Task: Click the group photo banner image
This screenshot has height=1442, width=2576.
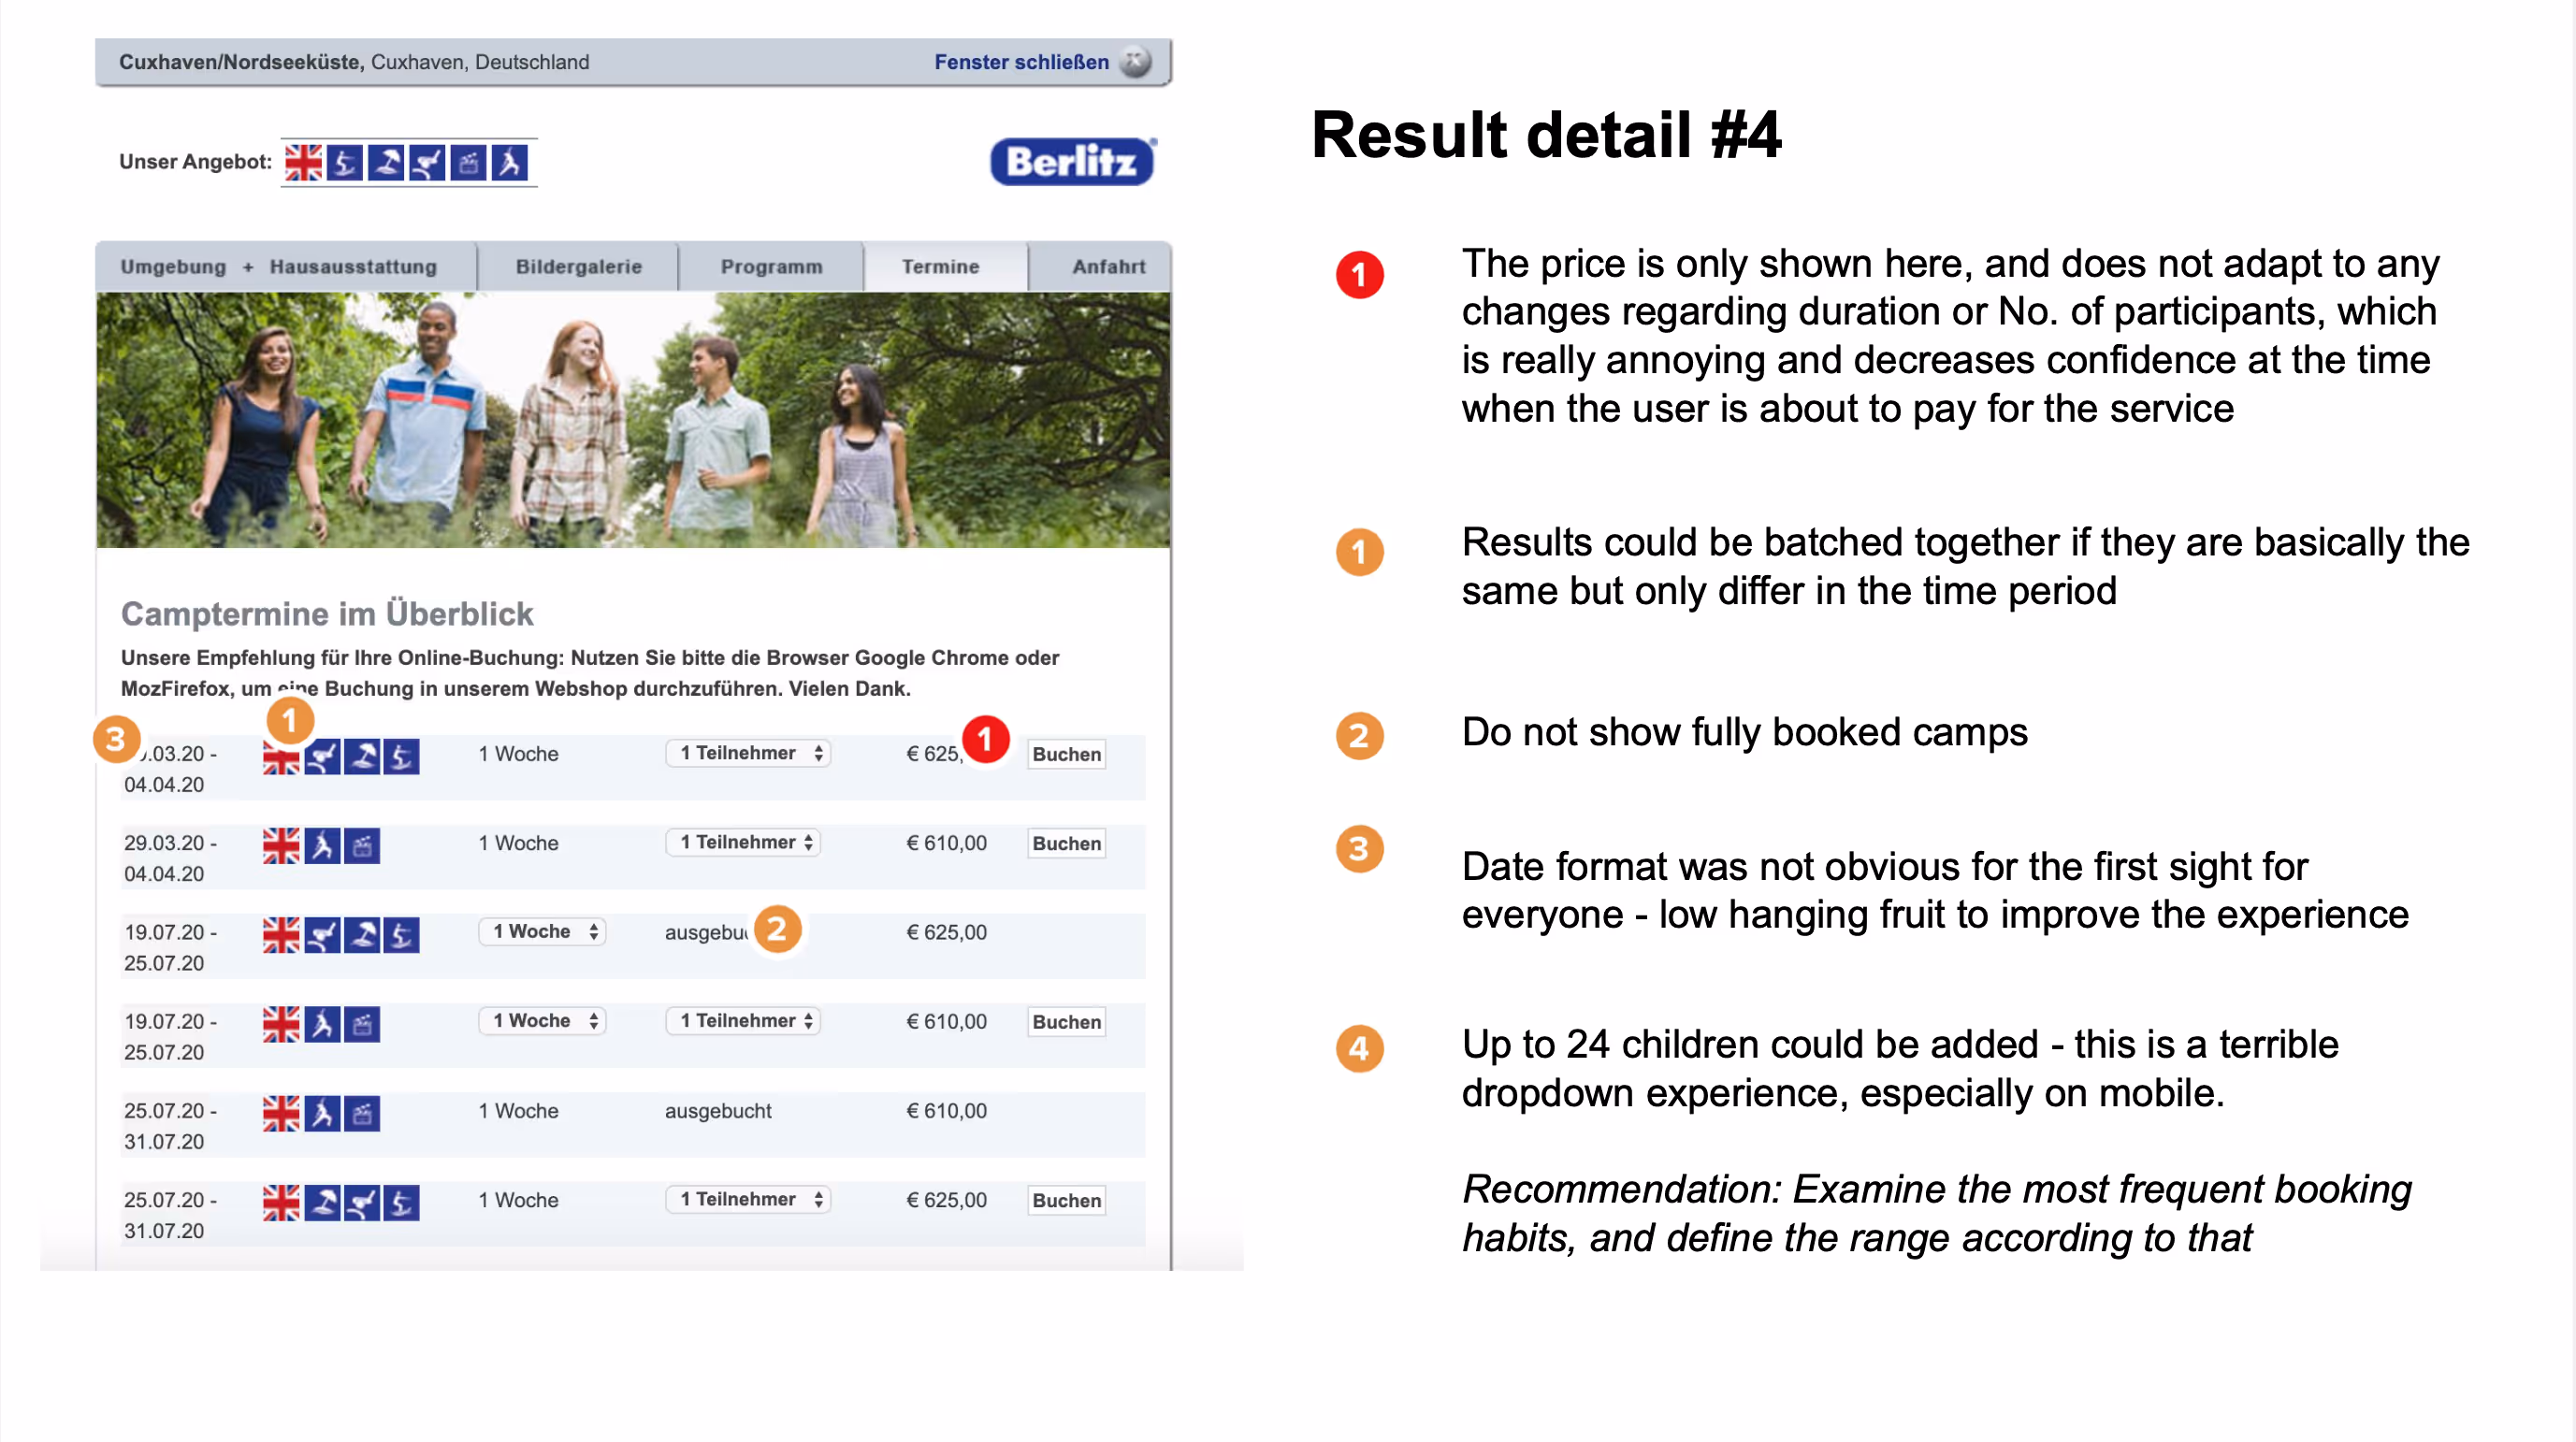Action: coord(633,420)
